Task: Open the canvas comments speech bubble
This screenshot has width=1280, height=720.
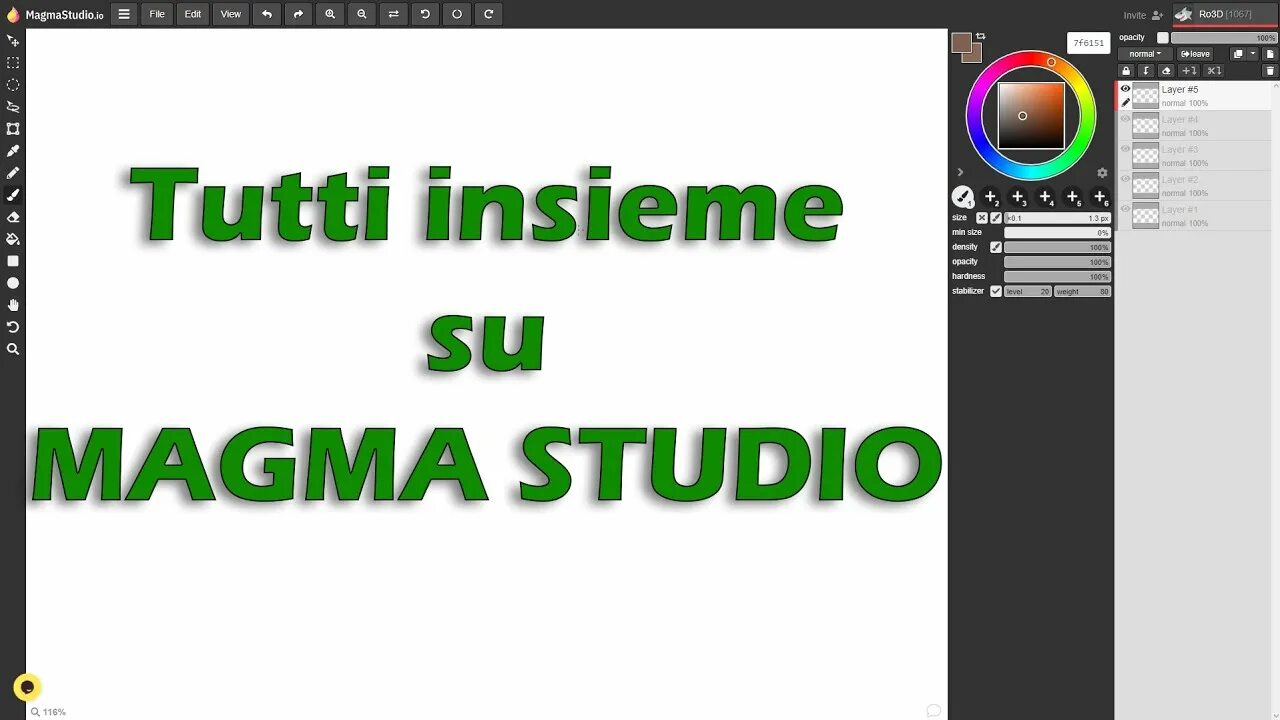Action: pyautogui.click(x=933, y=710)
